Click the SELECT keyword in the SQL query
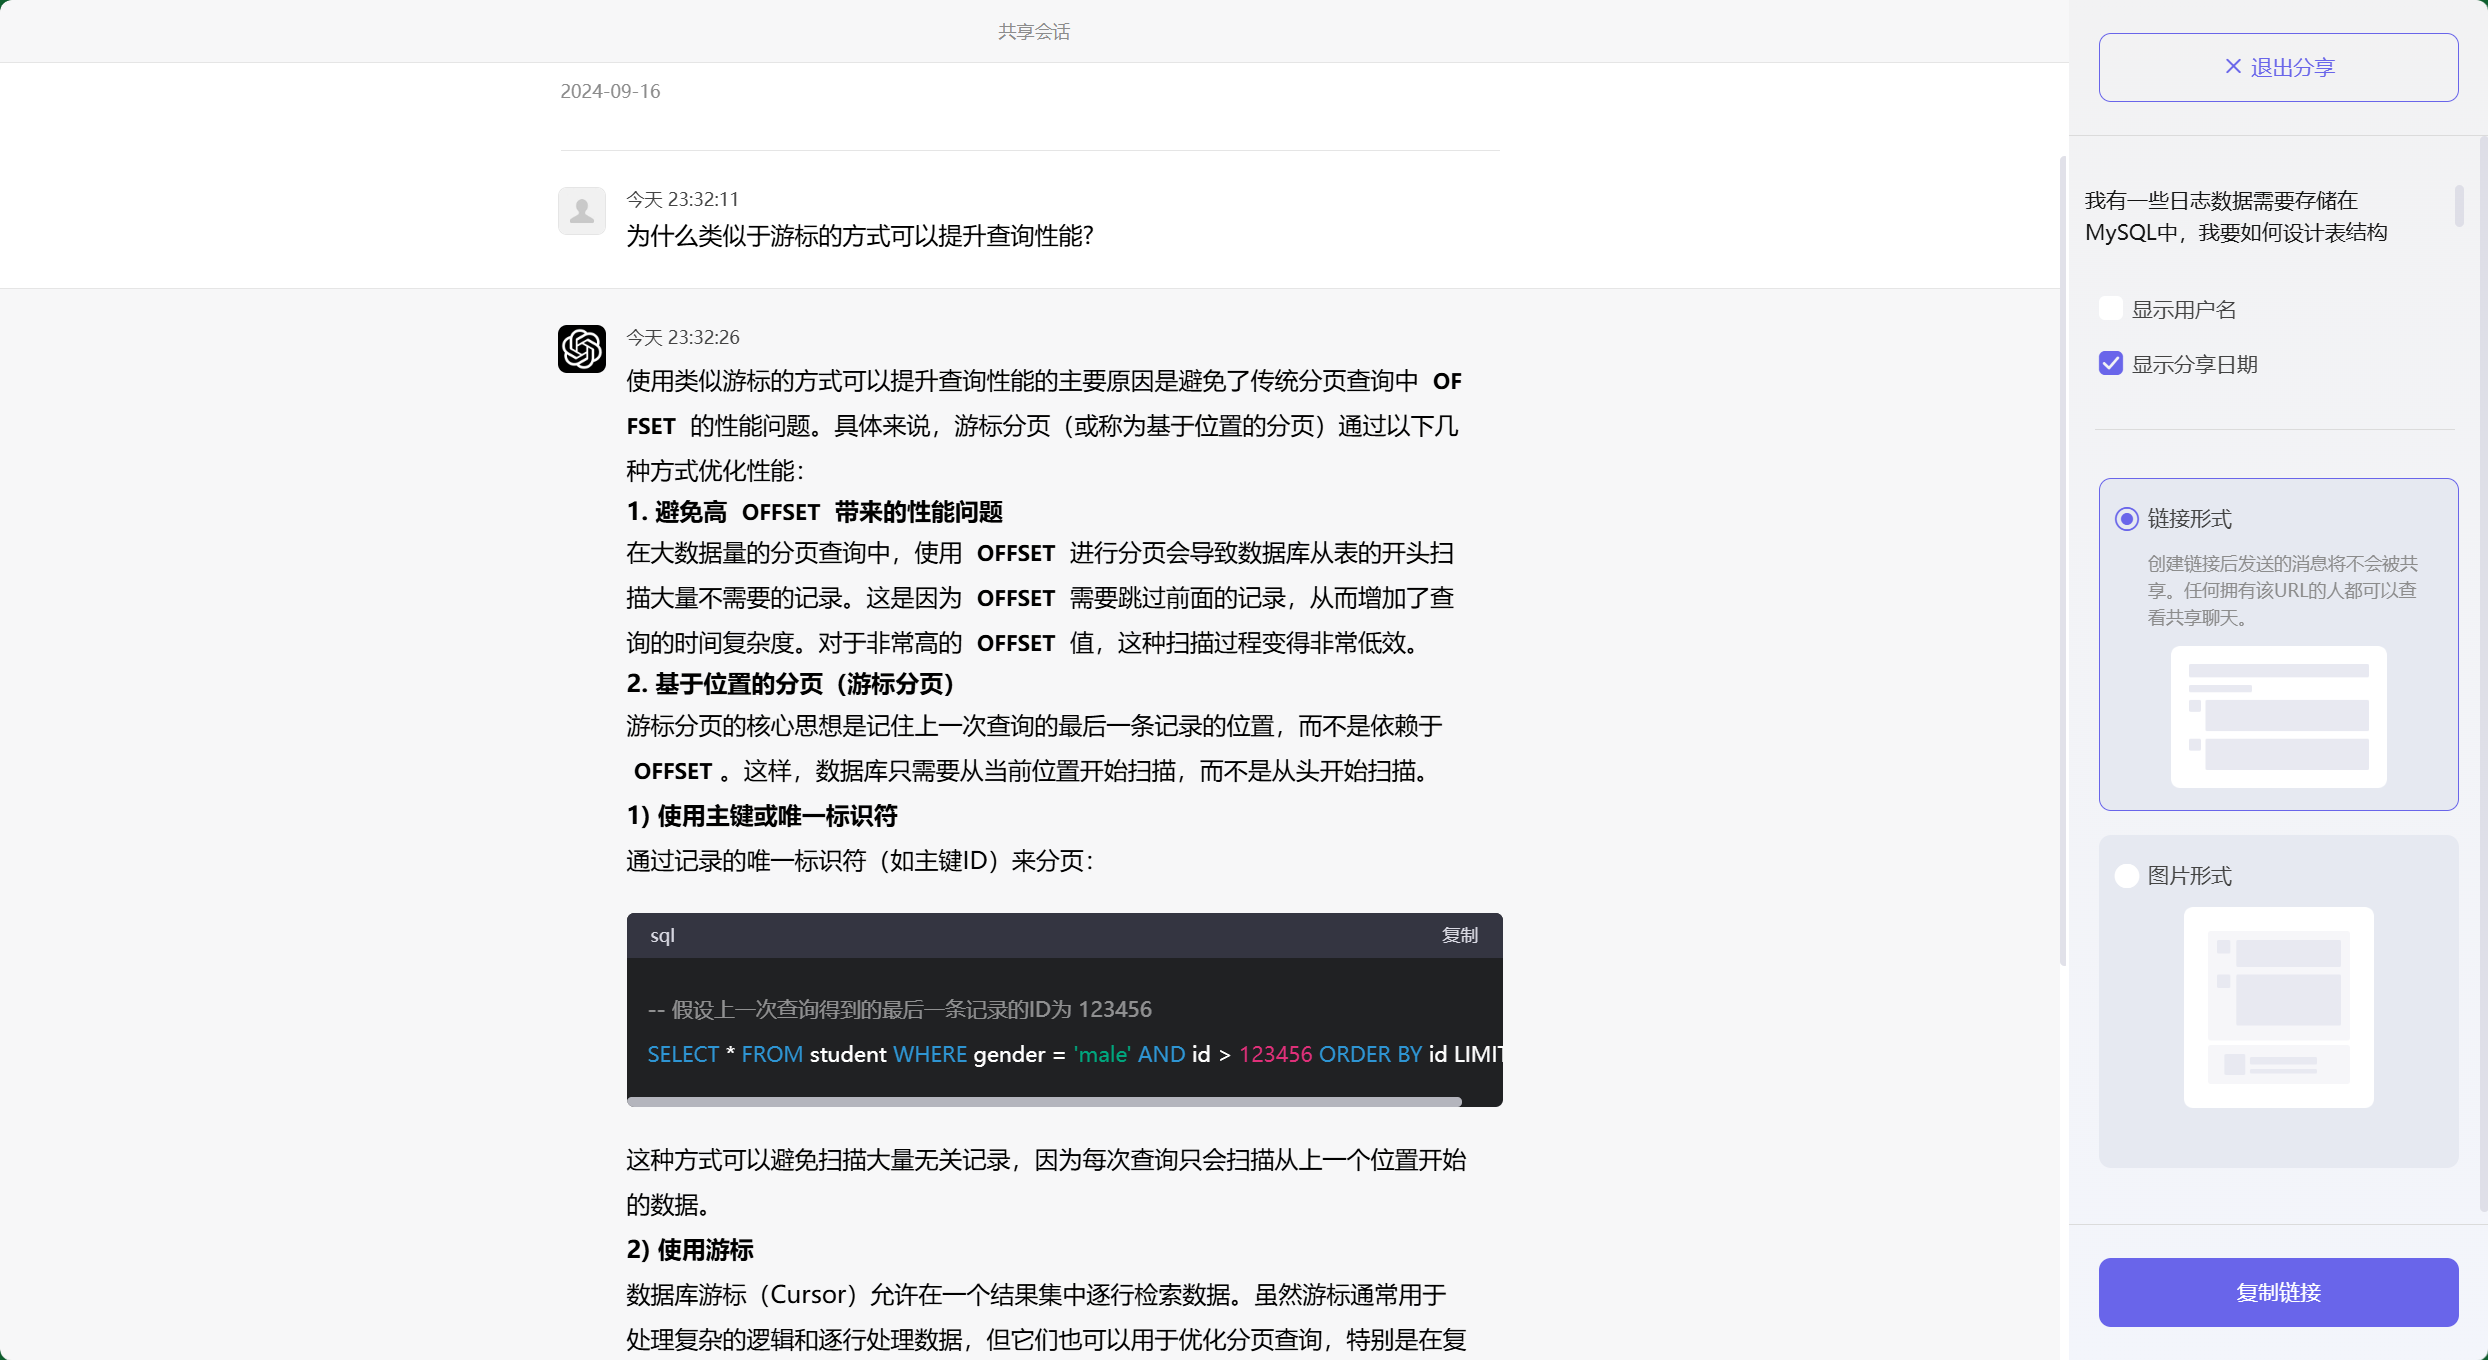This screenshot has width=2488, height=1360. [683, 1054]
